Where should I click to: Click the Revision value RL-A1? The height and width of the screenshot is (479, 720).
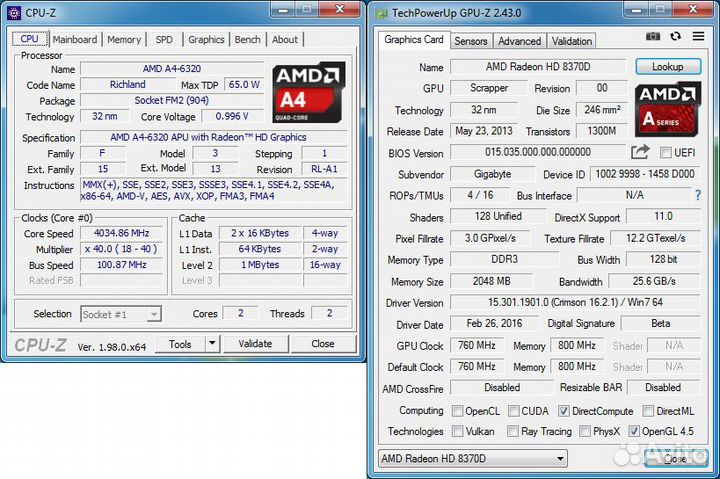coord(324,169)
